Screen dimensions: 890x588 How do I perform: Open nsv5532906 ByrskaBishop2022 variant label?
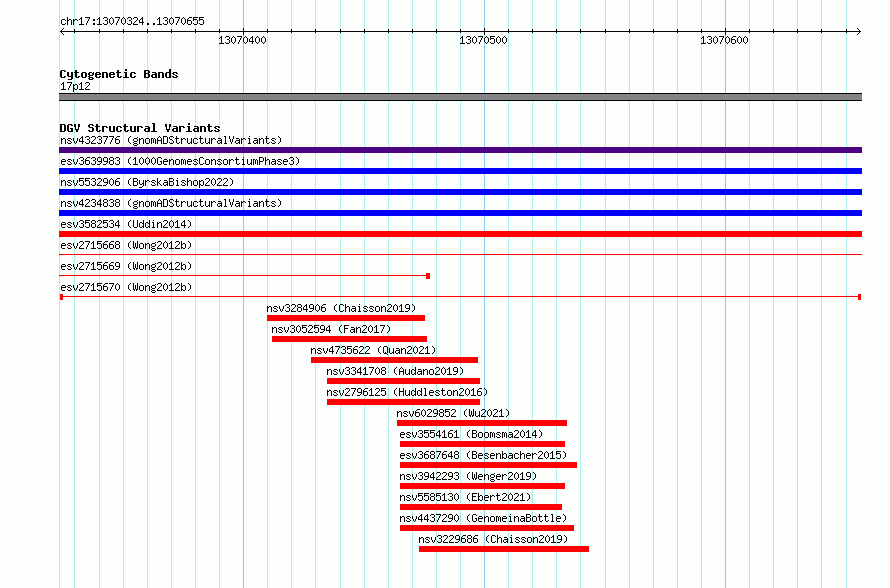pyautogui.click(x=147, y=182)
